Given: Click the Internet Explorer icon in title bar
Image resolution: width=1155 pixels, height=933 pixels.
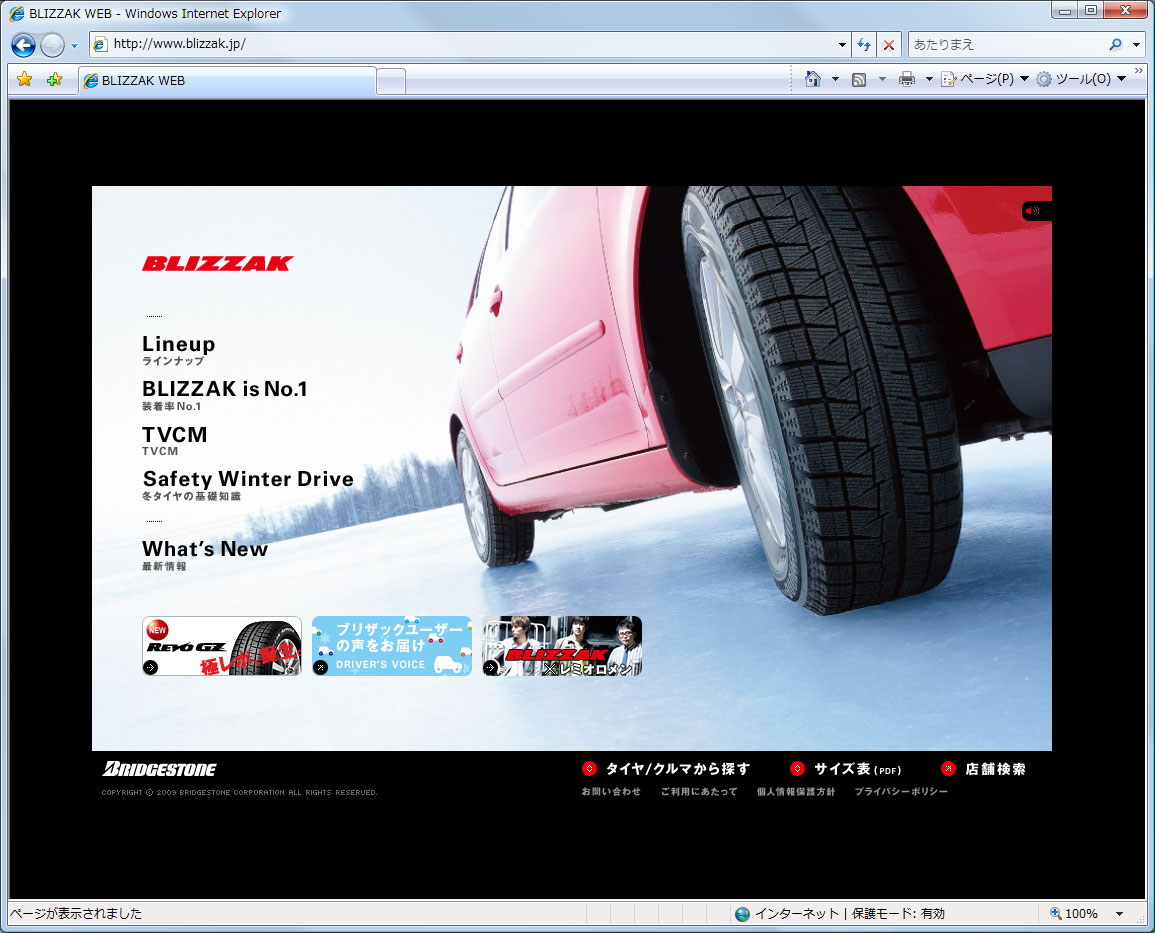Looking at the screenshot, I should tap(16, 13).
